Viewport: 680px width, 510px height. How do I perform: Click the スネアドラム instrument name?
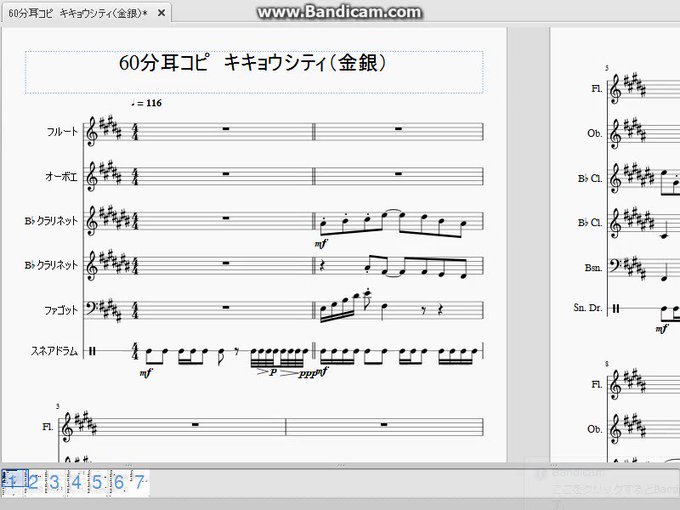click(54, 350)
